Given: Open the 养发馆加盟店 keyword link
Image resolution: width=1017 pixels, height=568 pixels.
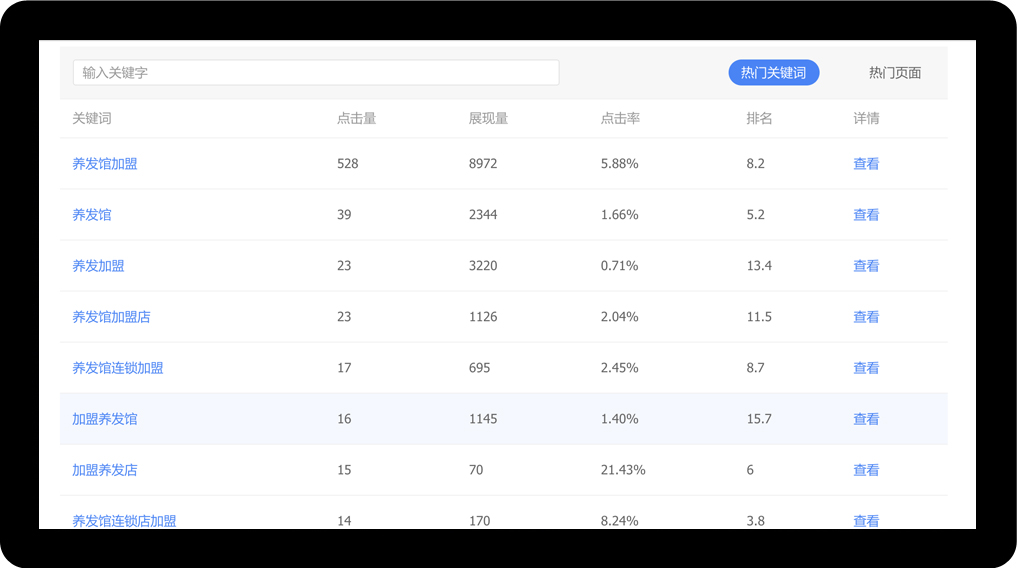Looking at the screenshot, I should point(111,317).
